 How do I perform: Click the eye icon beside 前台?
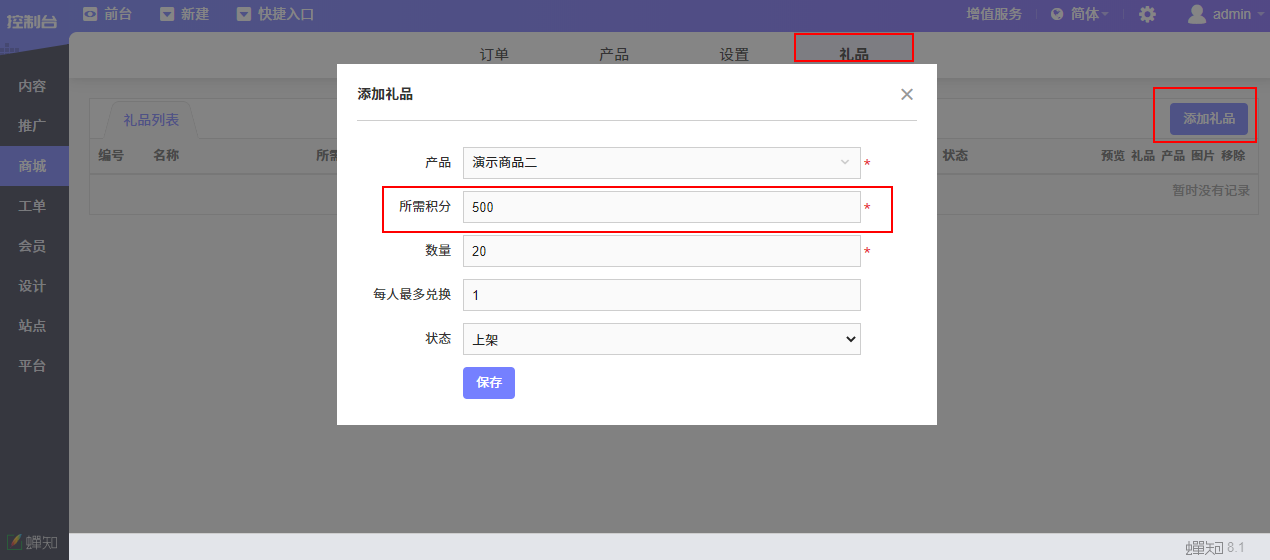(x=90, y=14)
